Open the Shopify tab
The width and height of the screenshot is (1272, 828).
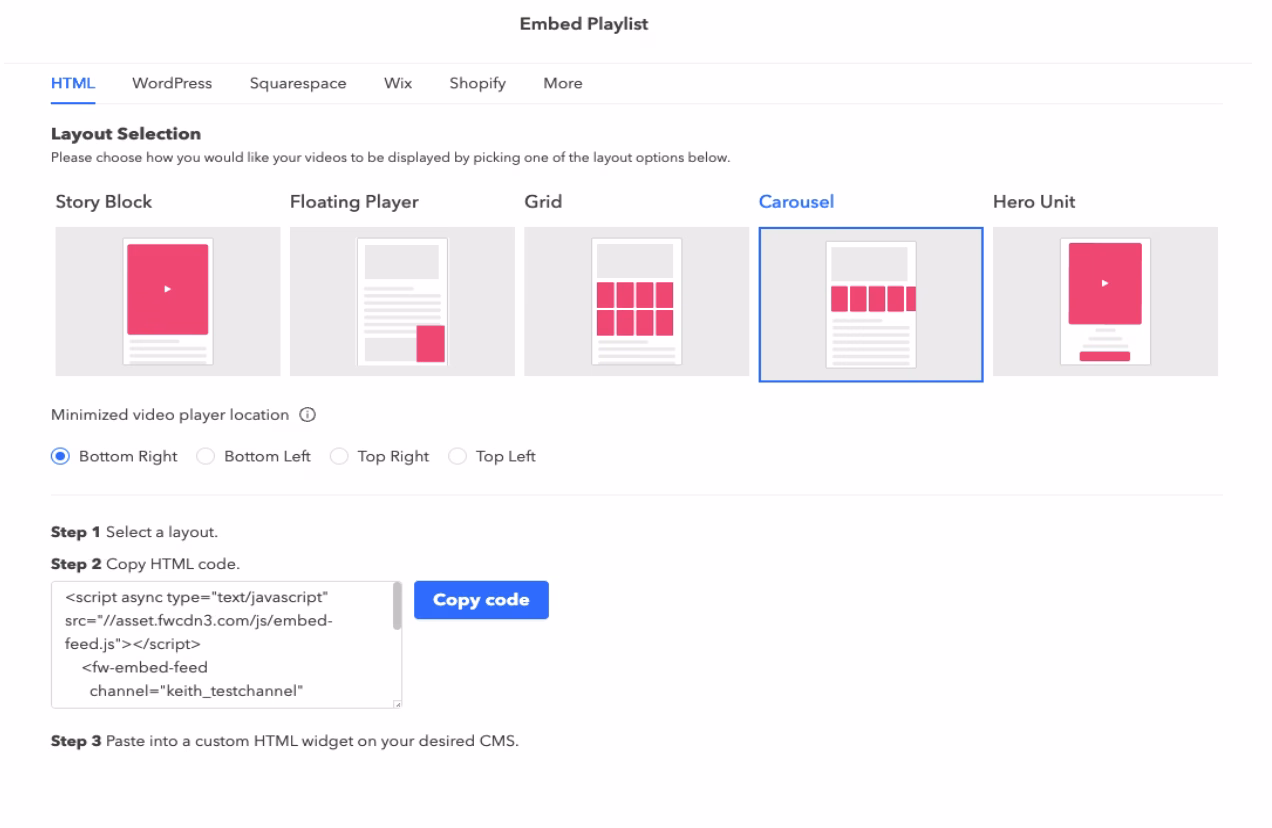click(x=478, y=84)
